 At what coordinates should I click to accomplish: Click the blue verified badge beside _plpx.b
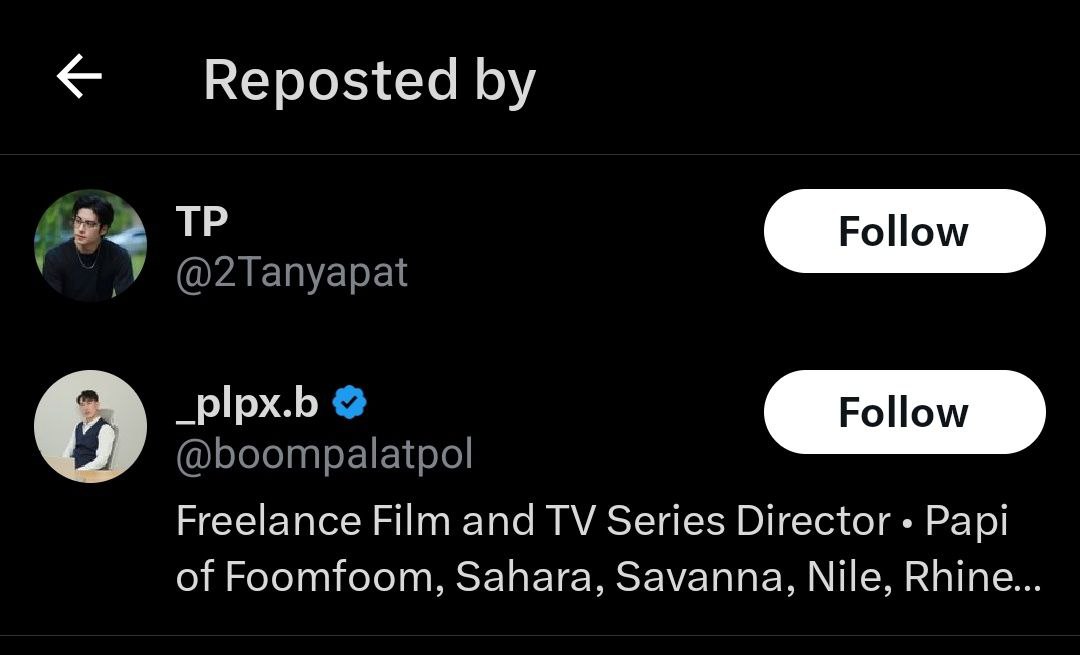349,403
